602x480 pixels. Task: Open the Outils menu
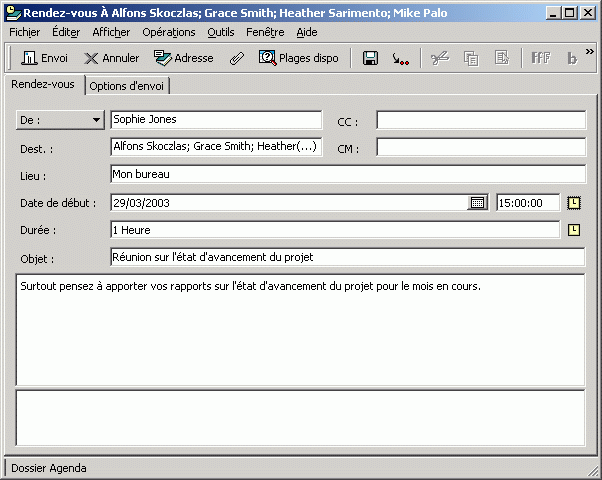[x=221, y=32]
